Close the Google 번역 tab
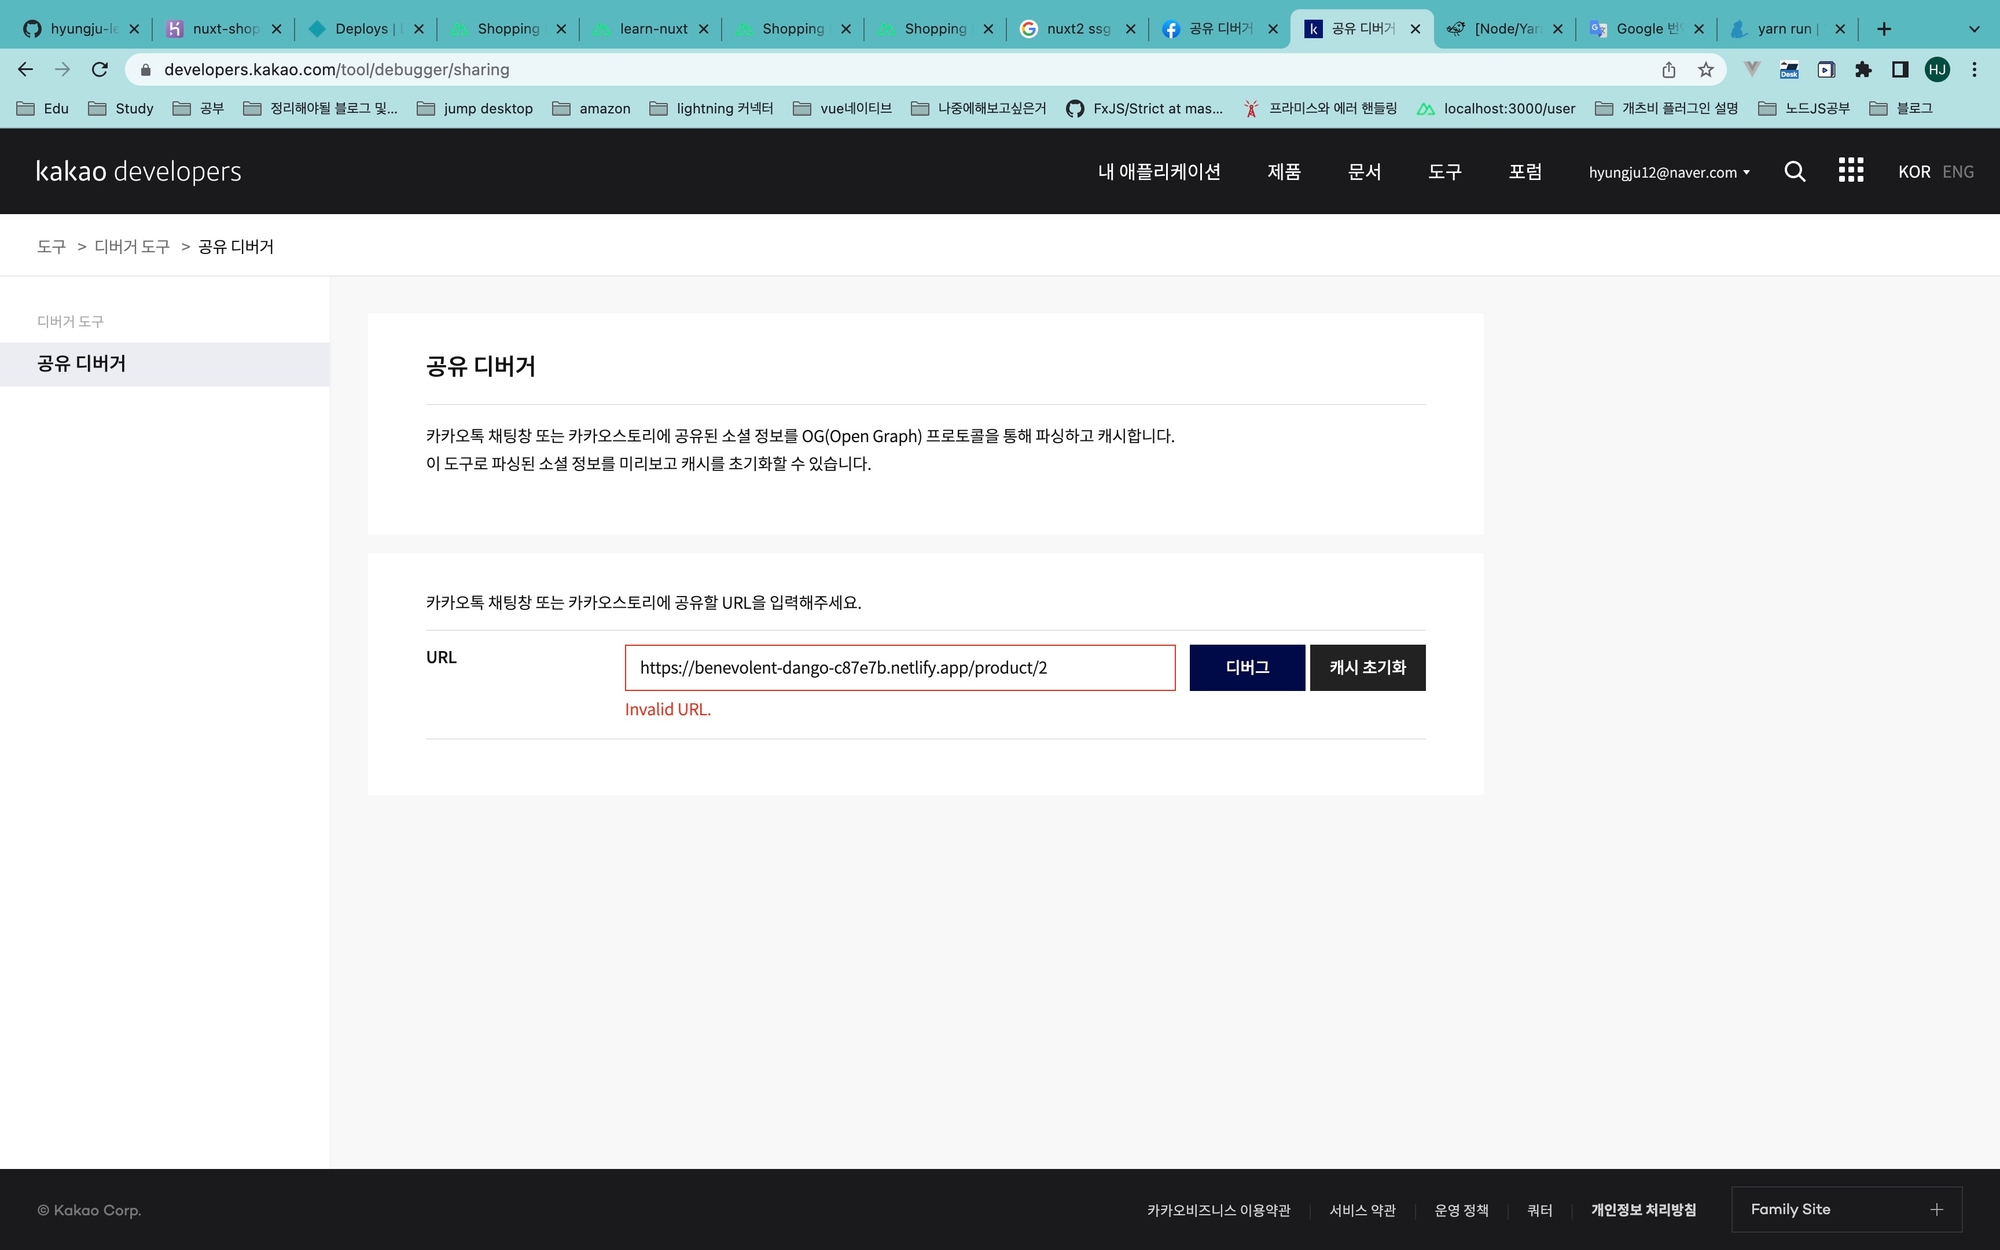This screenshot has width=2000, height=1250. (x=1699, y=29)
